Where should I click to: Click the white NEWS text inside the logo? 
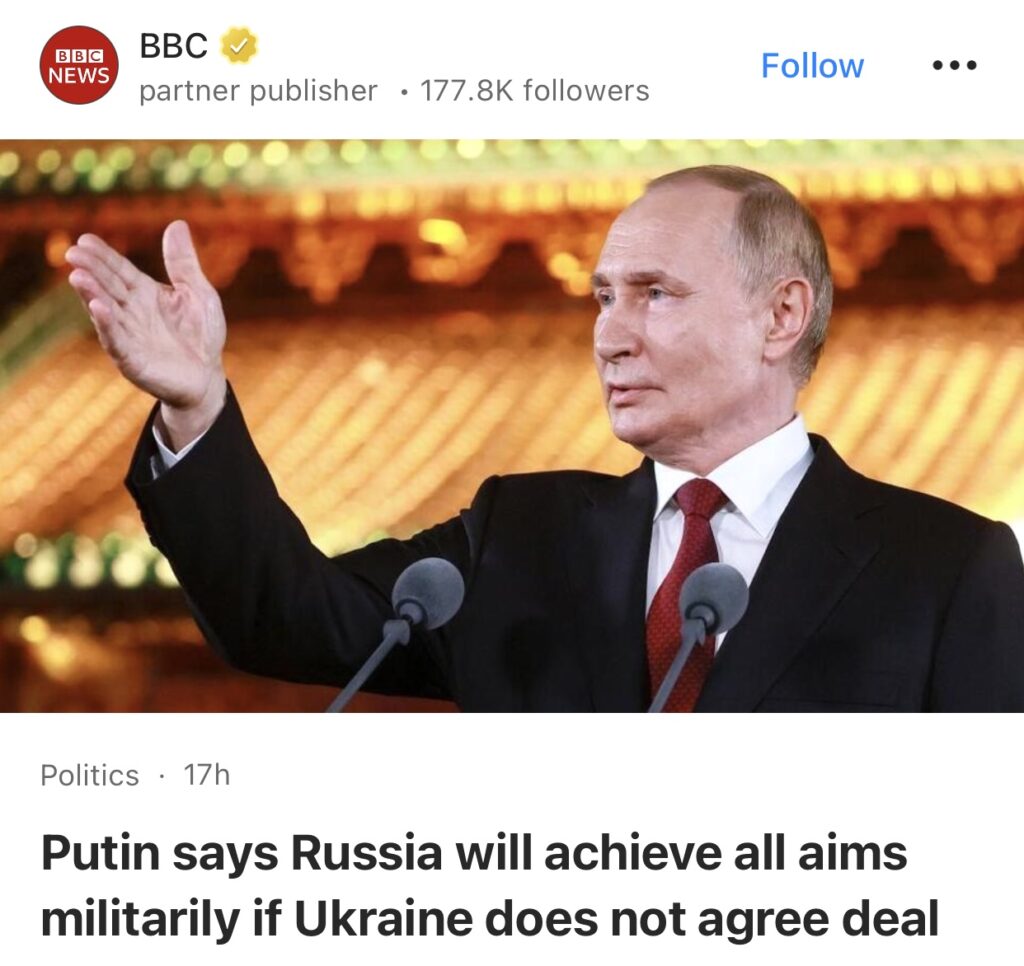coord(79,76)
